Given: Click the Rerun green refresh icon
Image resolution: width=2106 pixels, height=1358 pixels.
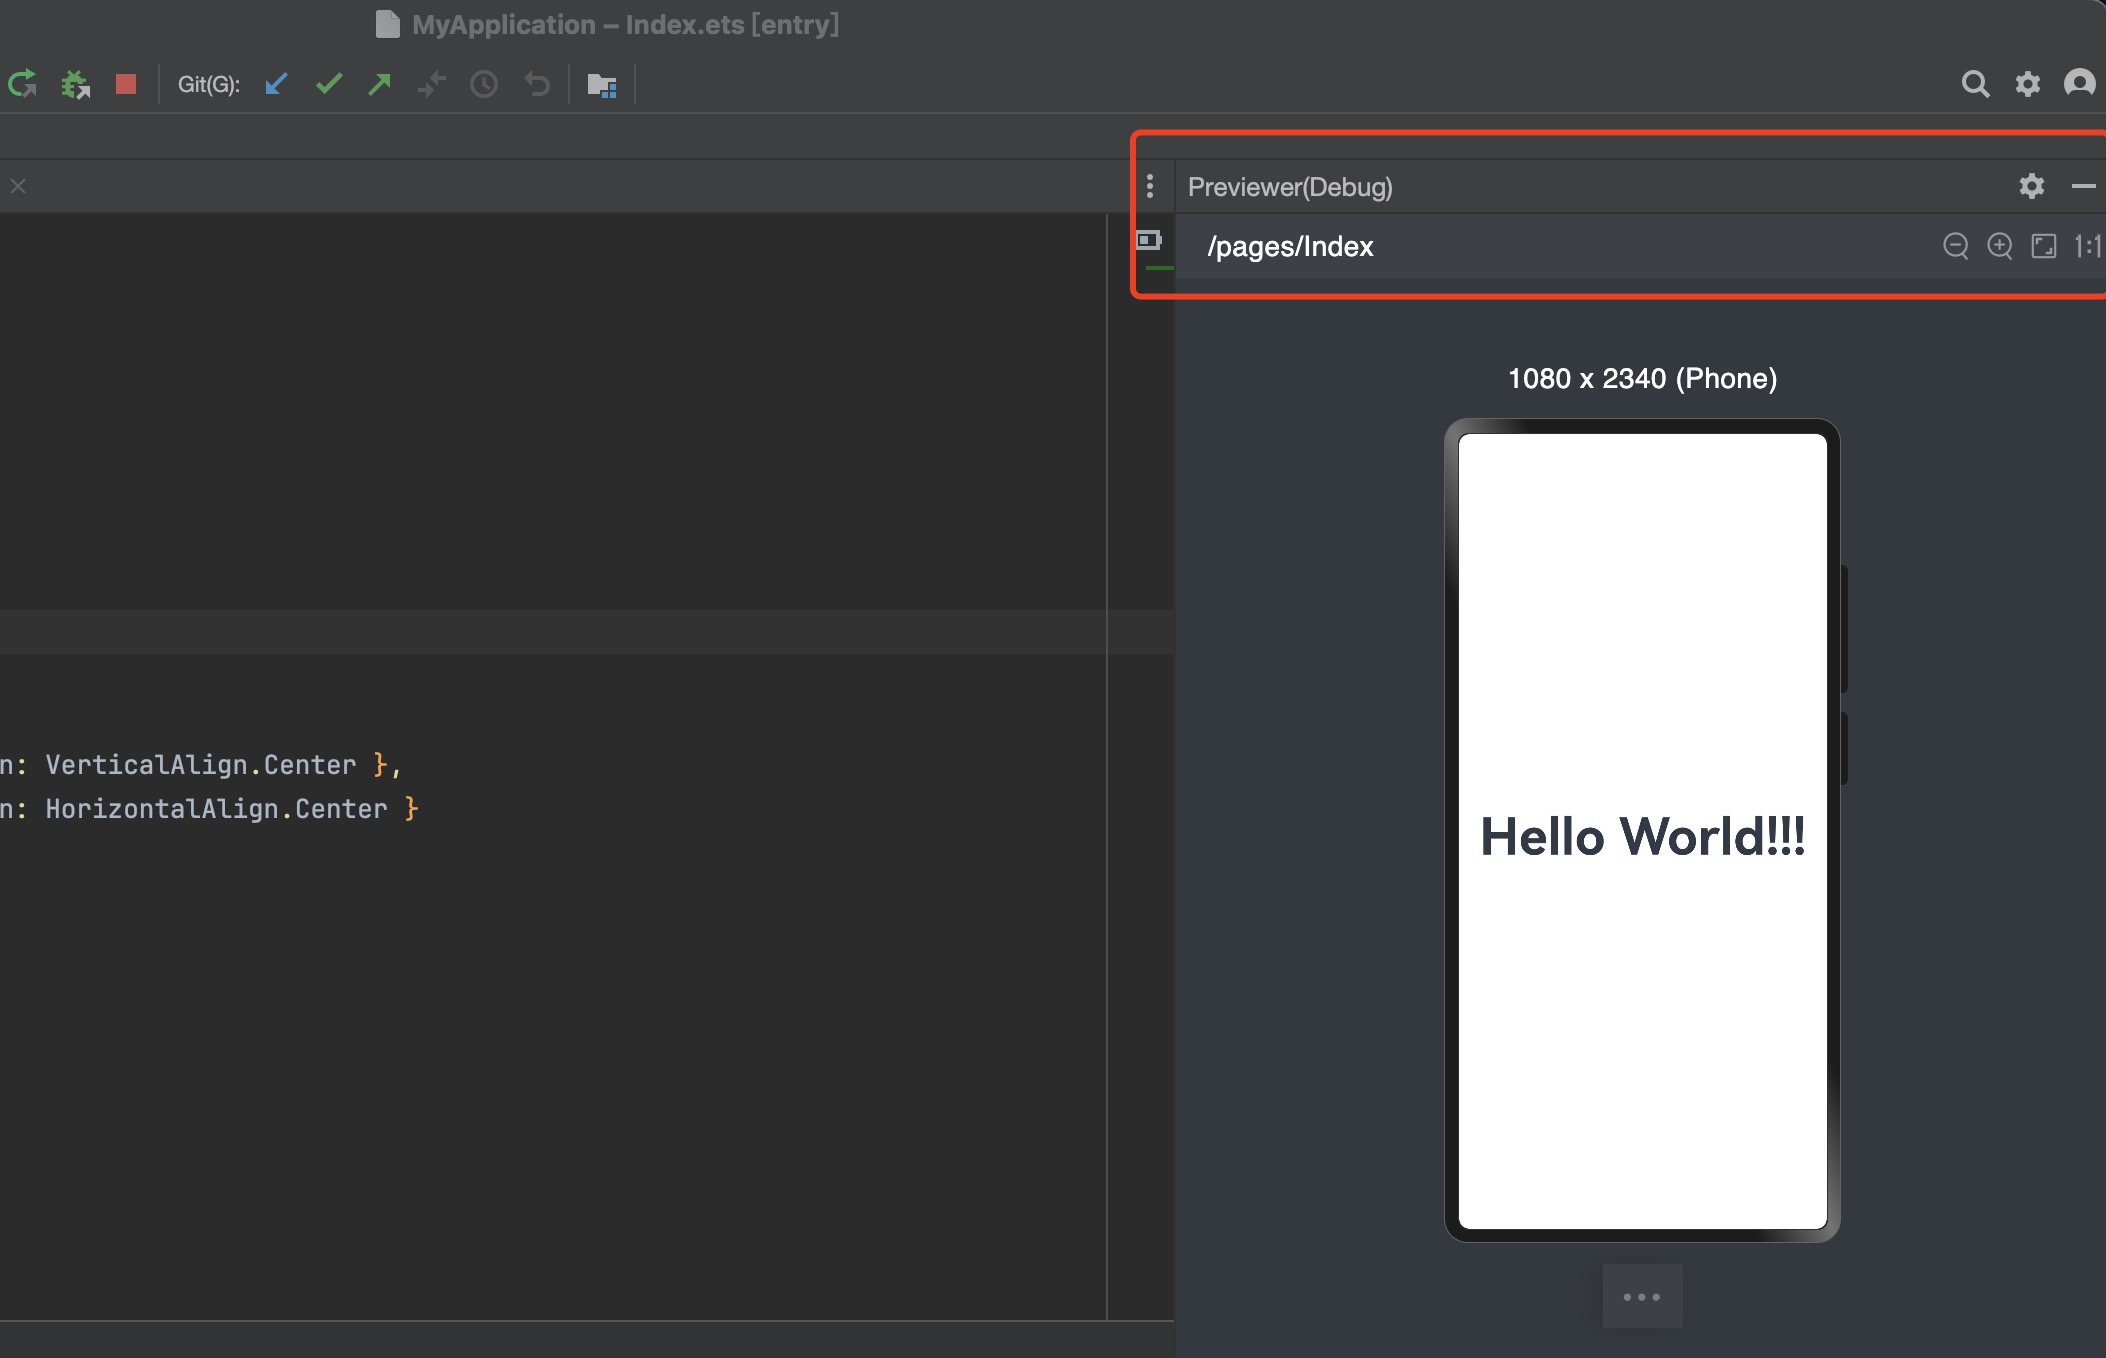Looking at the screenshot, I should 22,84.
